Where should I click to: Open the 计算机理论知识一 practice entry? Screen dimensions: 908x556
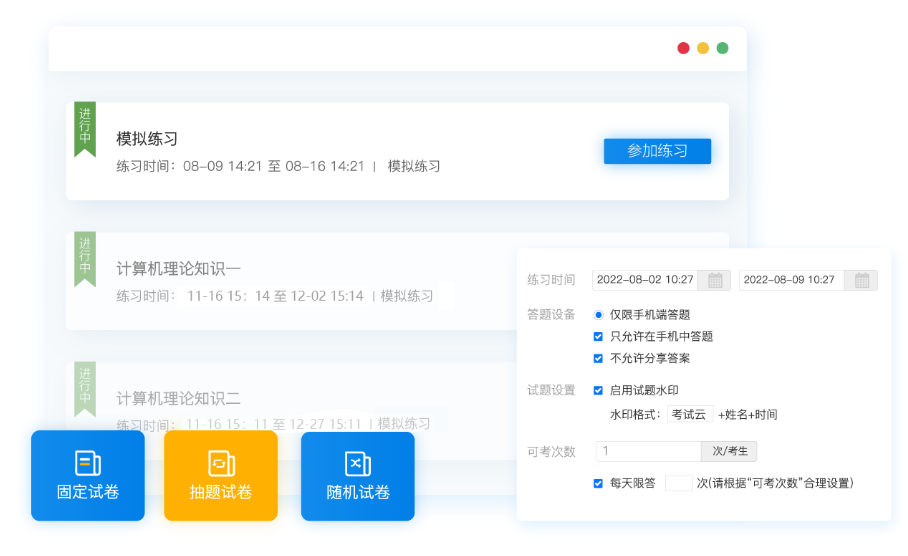tap(178, 268)
